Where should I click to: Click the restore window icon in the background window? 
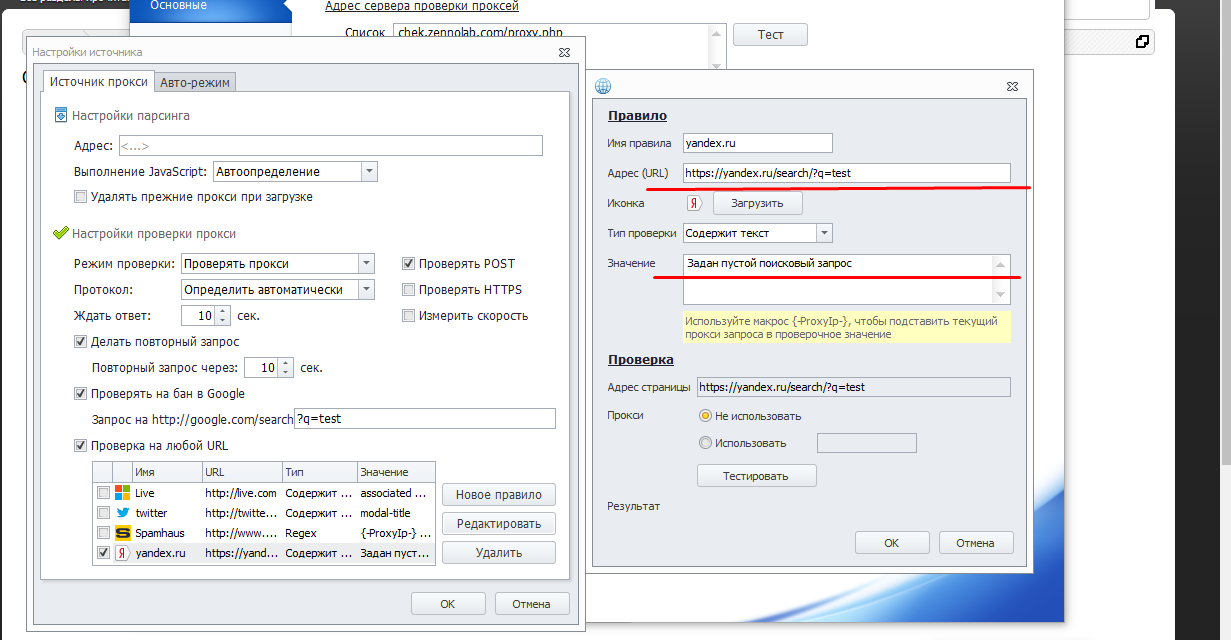pos(1142,42)
